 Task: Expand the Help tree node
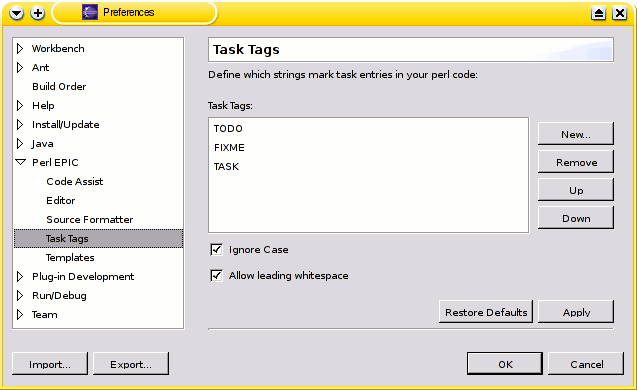pyautogui.click(x=20, y=106)
